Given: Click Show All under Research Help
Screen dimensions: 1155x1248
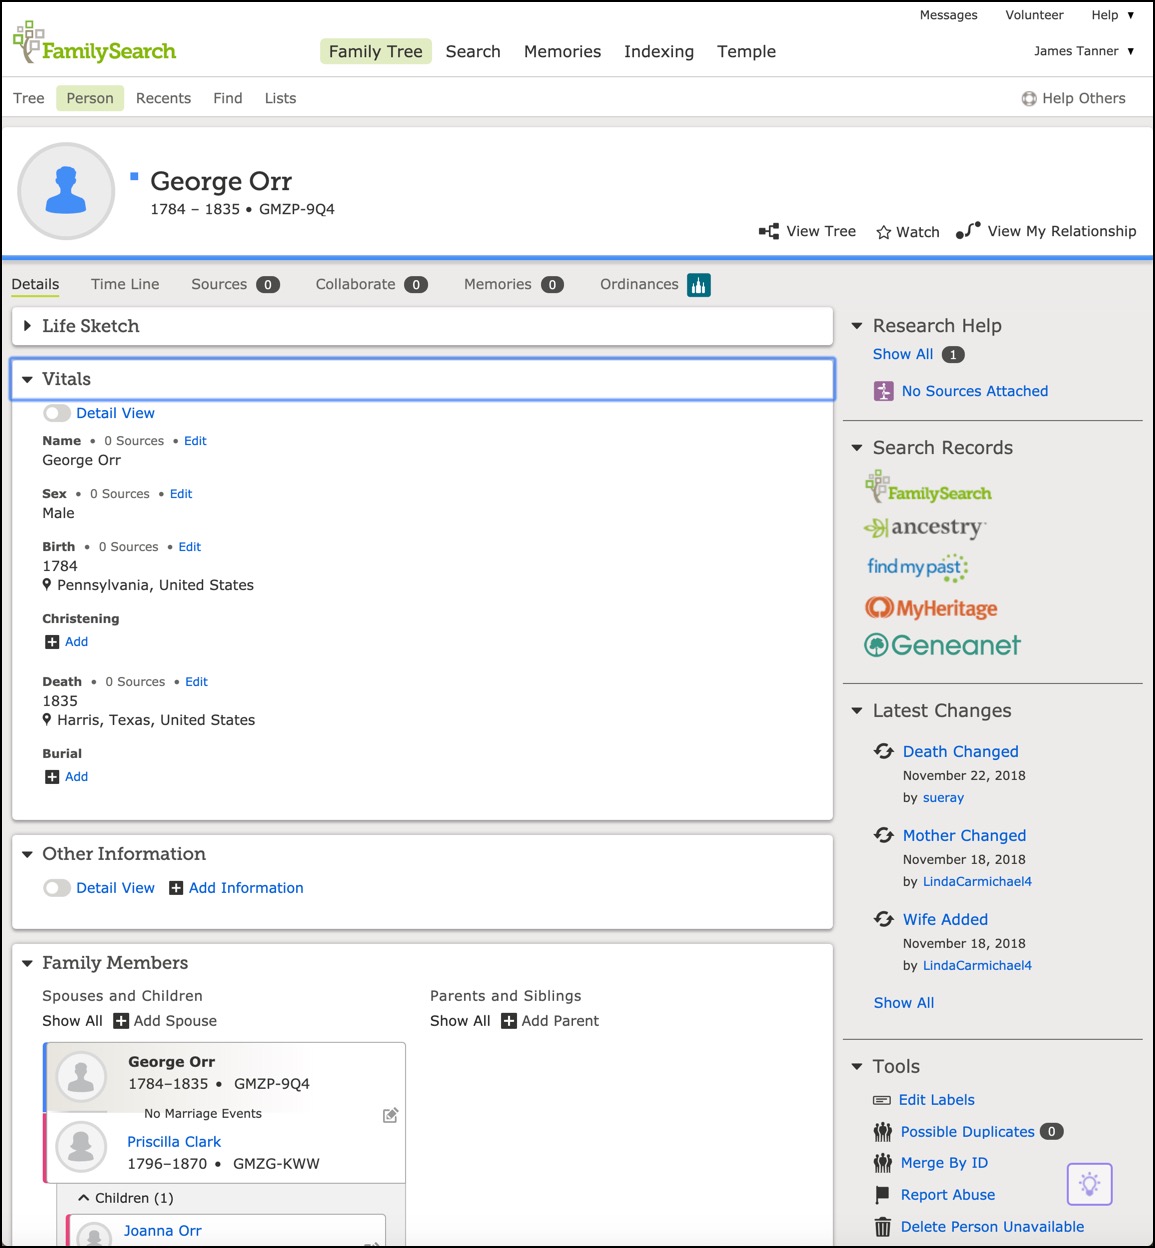Looking at the screenshot, I should 903,354.
